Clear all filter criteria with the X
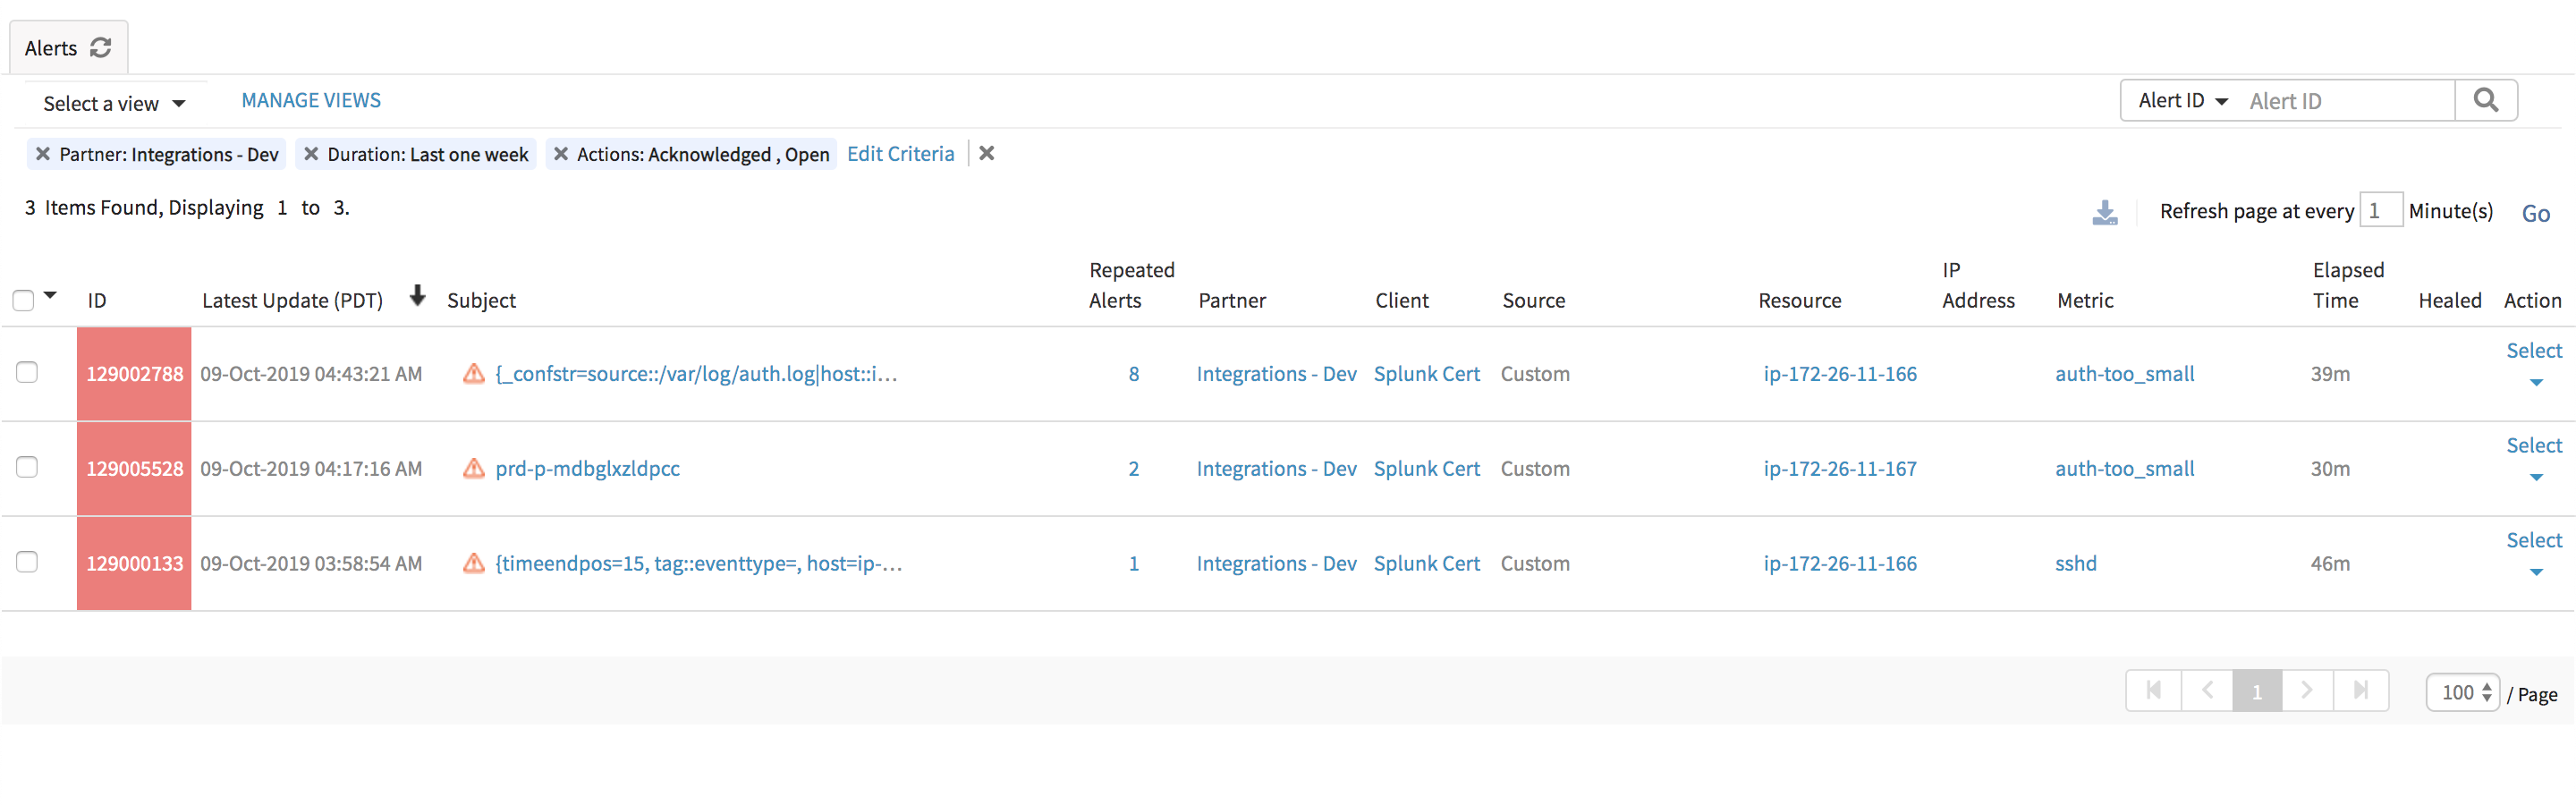The image size is (2576, 805). (x=986, y=153)
